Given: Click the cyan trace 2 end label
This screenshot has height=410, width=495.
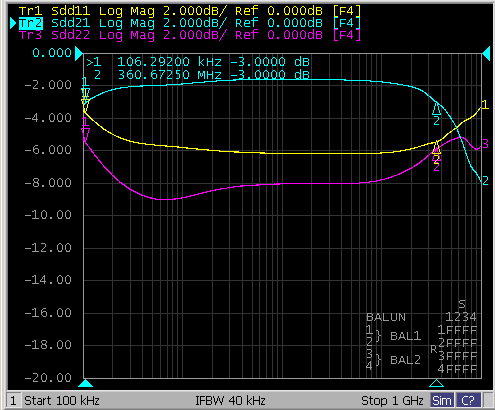Looking at the screenshot, I should click(x=485, y=181).
